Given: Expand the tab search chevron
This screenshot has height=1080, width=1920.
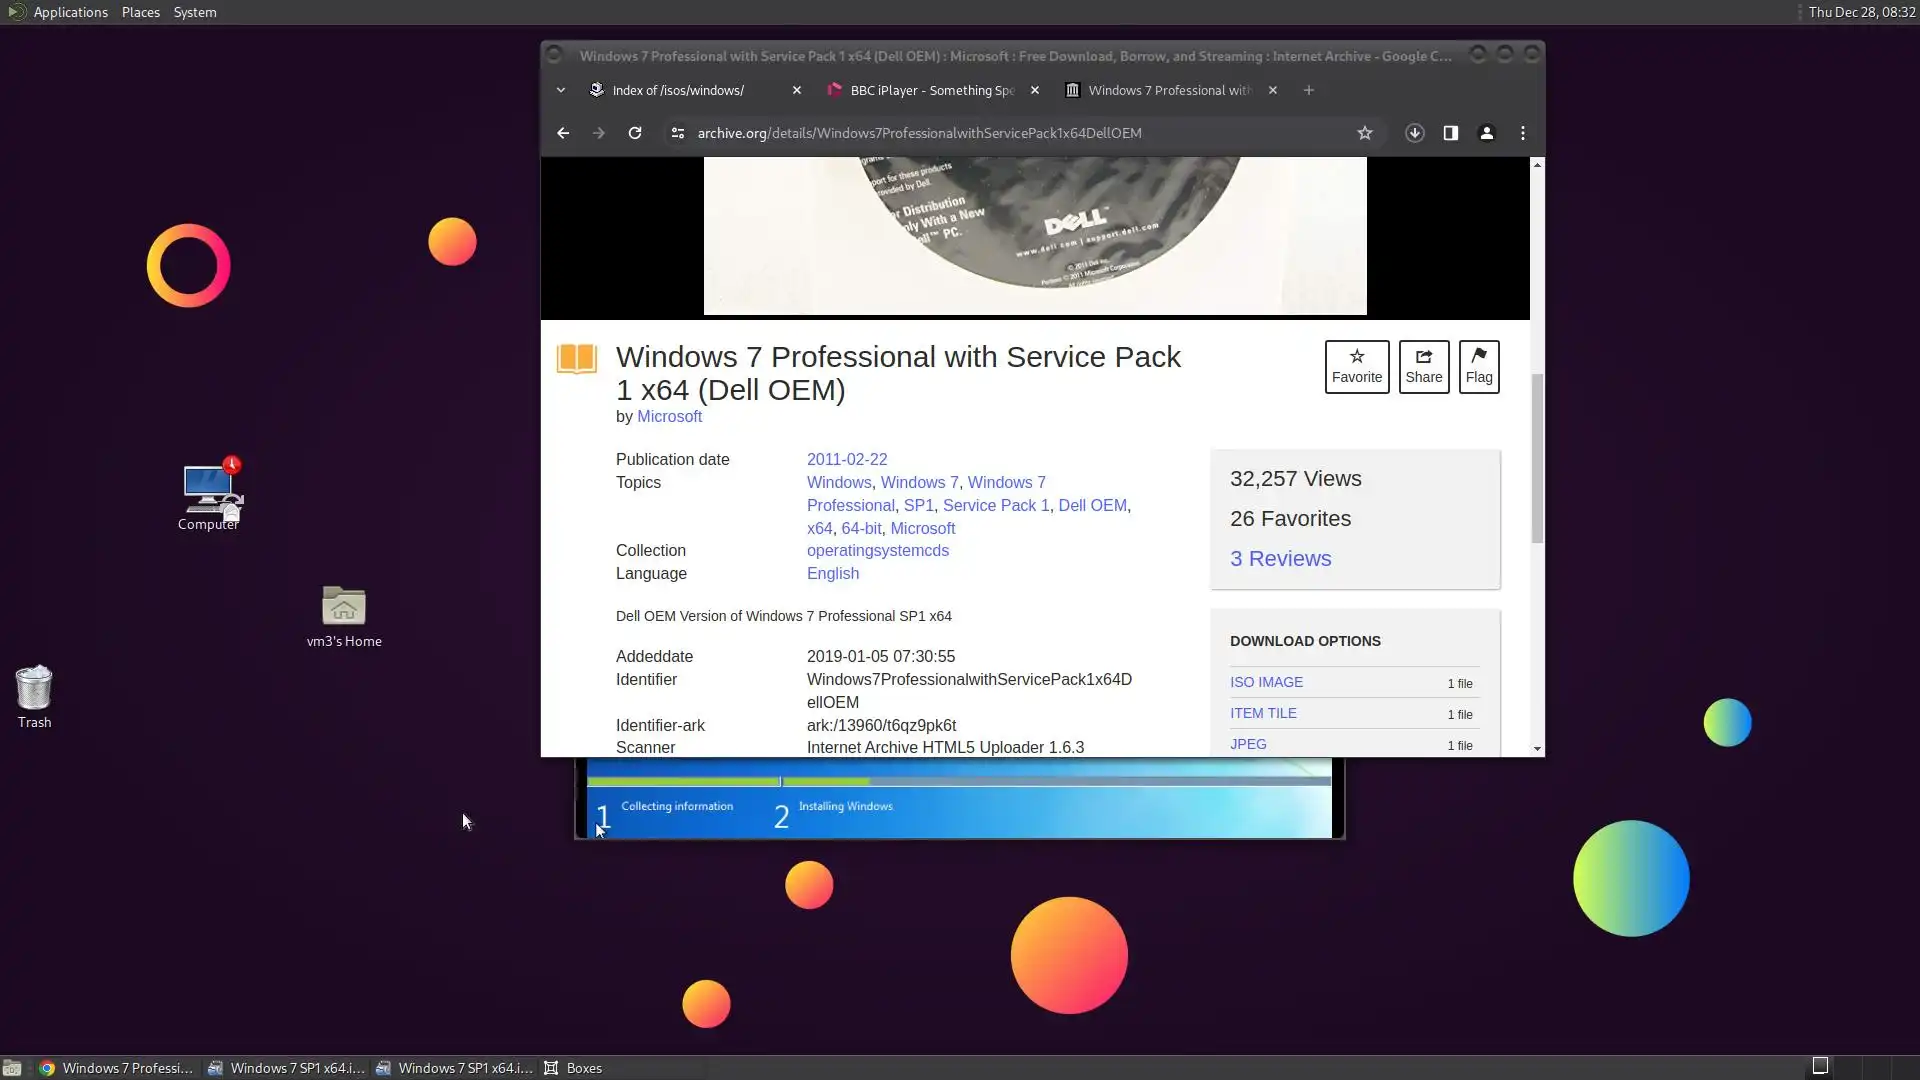Looking at the screenshot, I should tap(561, 90).
